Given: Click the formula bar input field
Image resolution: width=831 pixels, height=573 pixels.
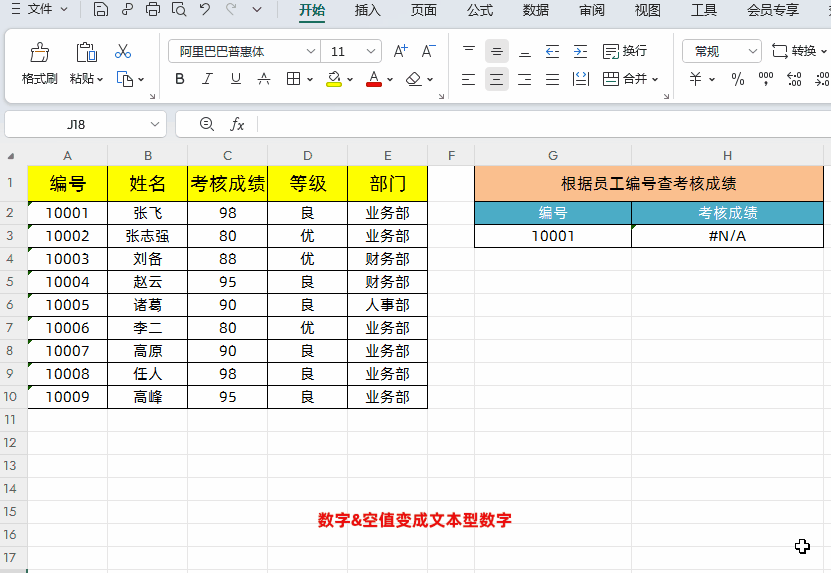Looking at the screenshot, I should (544, 125).
